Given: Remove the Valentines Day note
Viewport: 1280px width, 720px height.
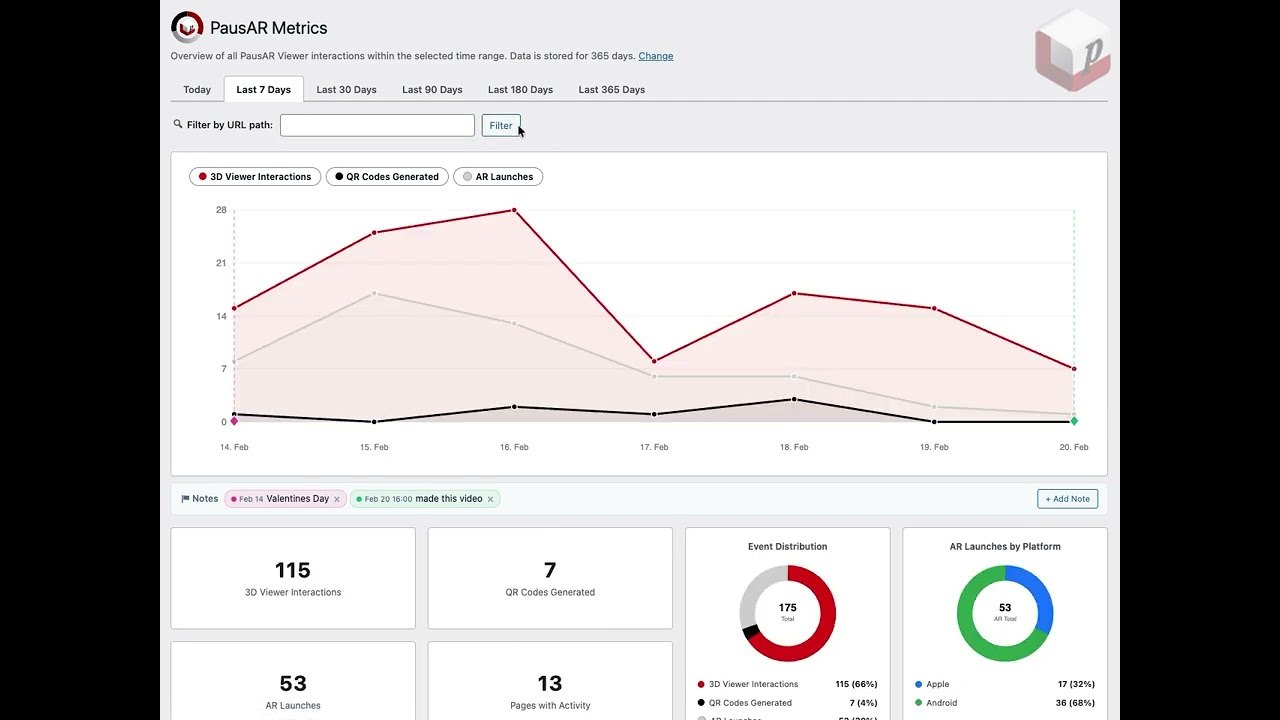Looking at the screenshot, I should pos(337,499).
